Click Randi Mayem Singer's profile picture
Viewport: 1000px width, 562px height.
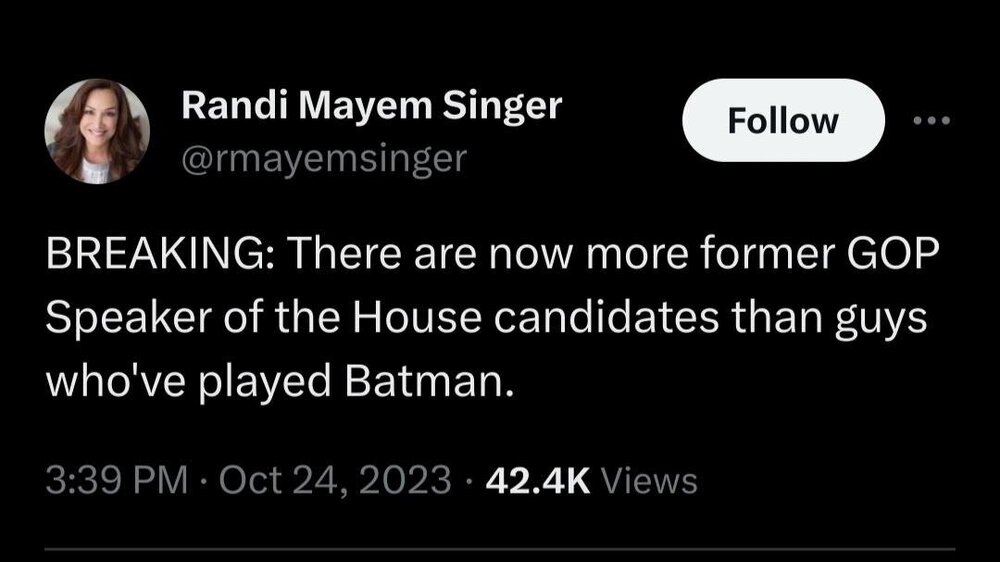[x=97, y=132]
